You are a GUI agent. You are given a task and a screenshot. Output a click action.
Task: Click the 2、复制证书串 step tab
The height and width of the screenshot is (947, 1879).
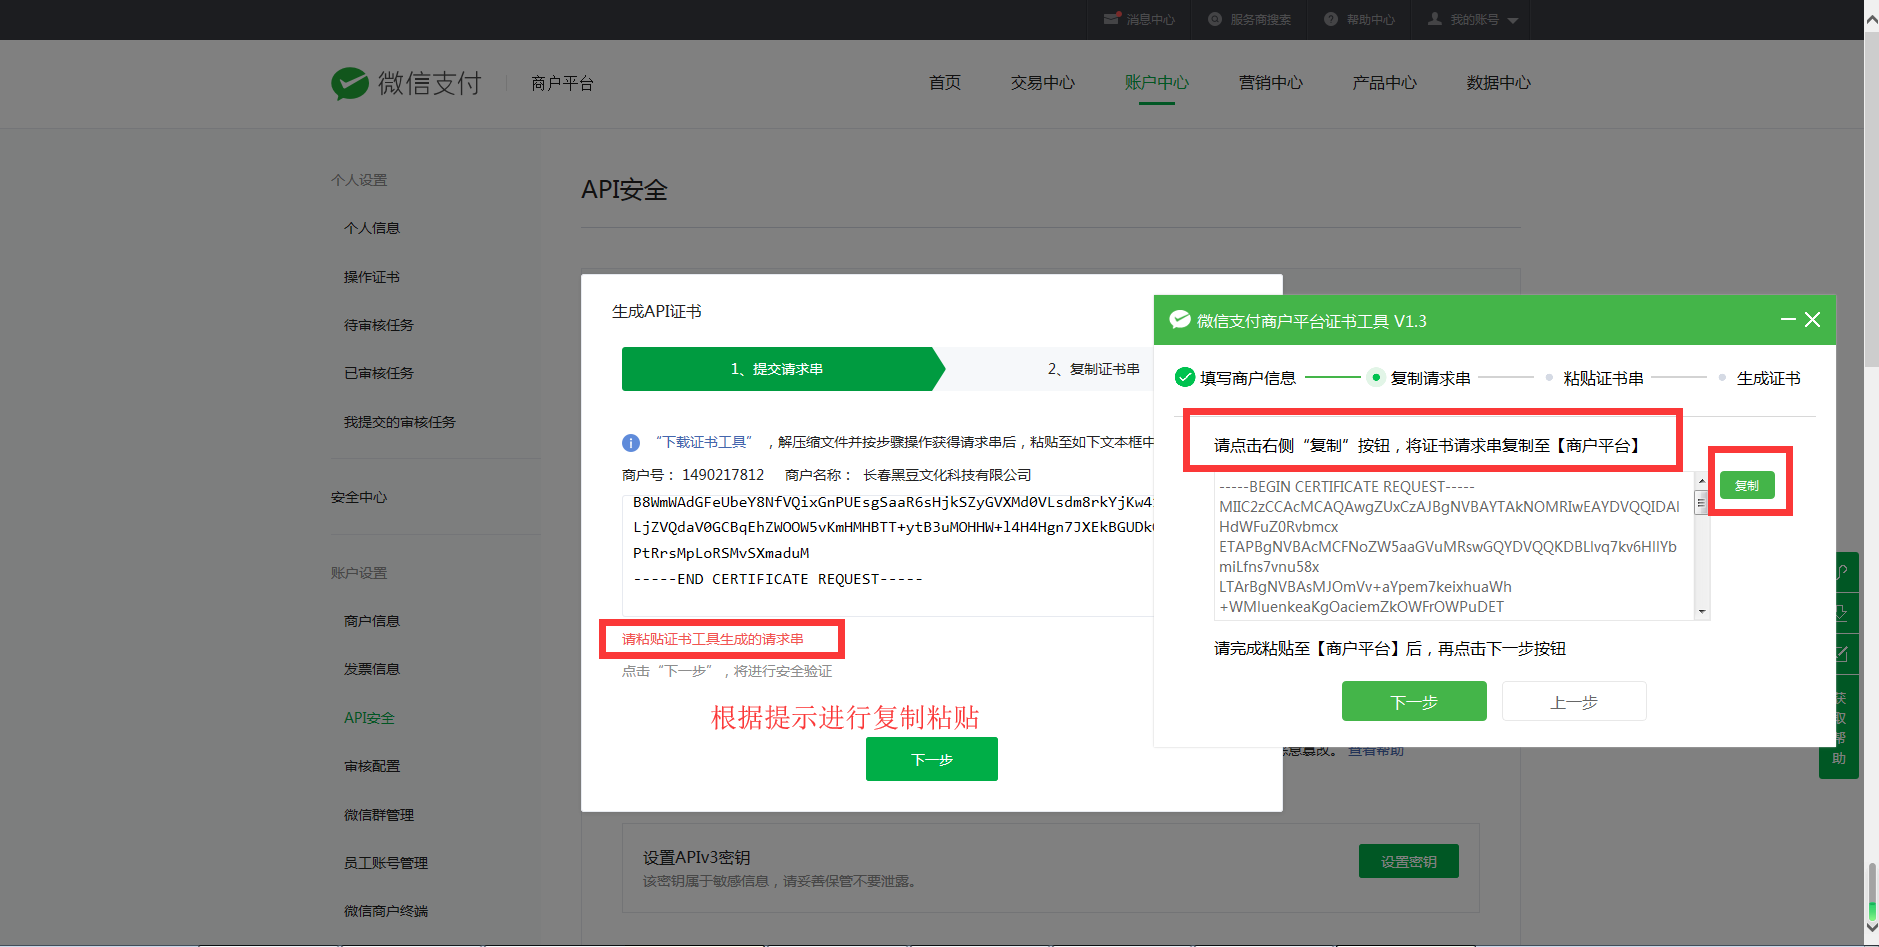pyautogui.click(x=1094, y=369)
